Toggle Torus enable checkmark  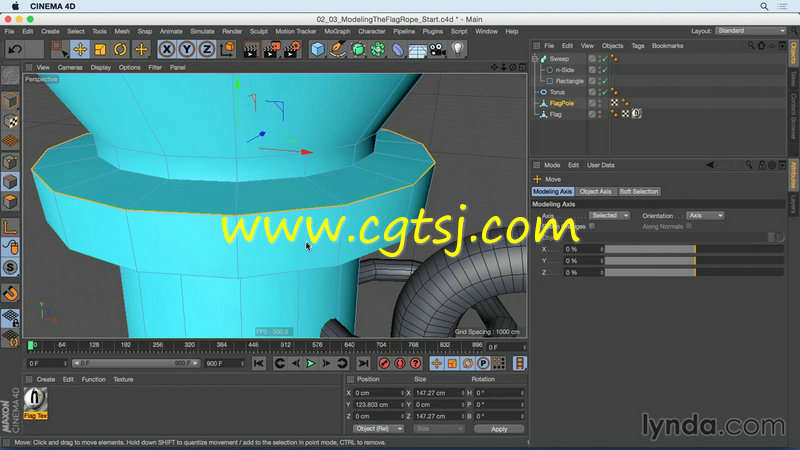(605, 92)
